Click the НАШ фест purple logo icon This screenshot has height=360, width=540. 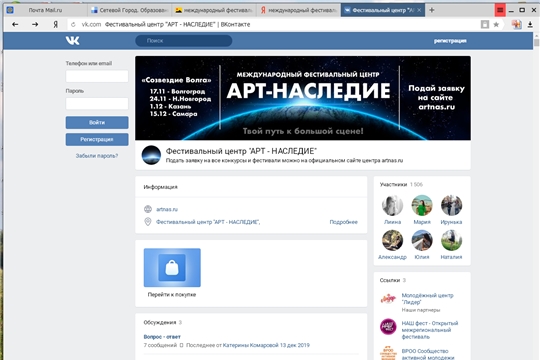(388, 327)
